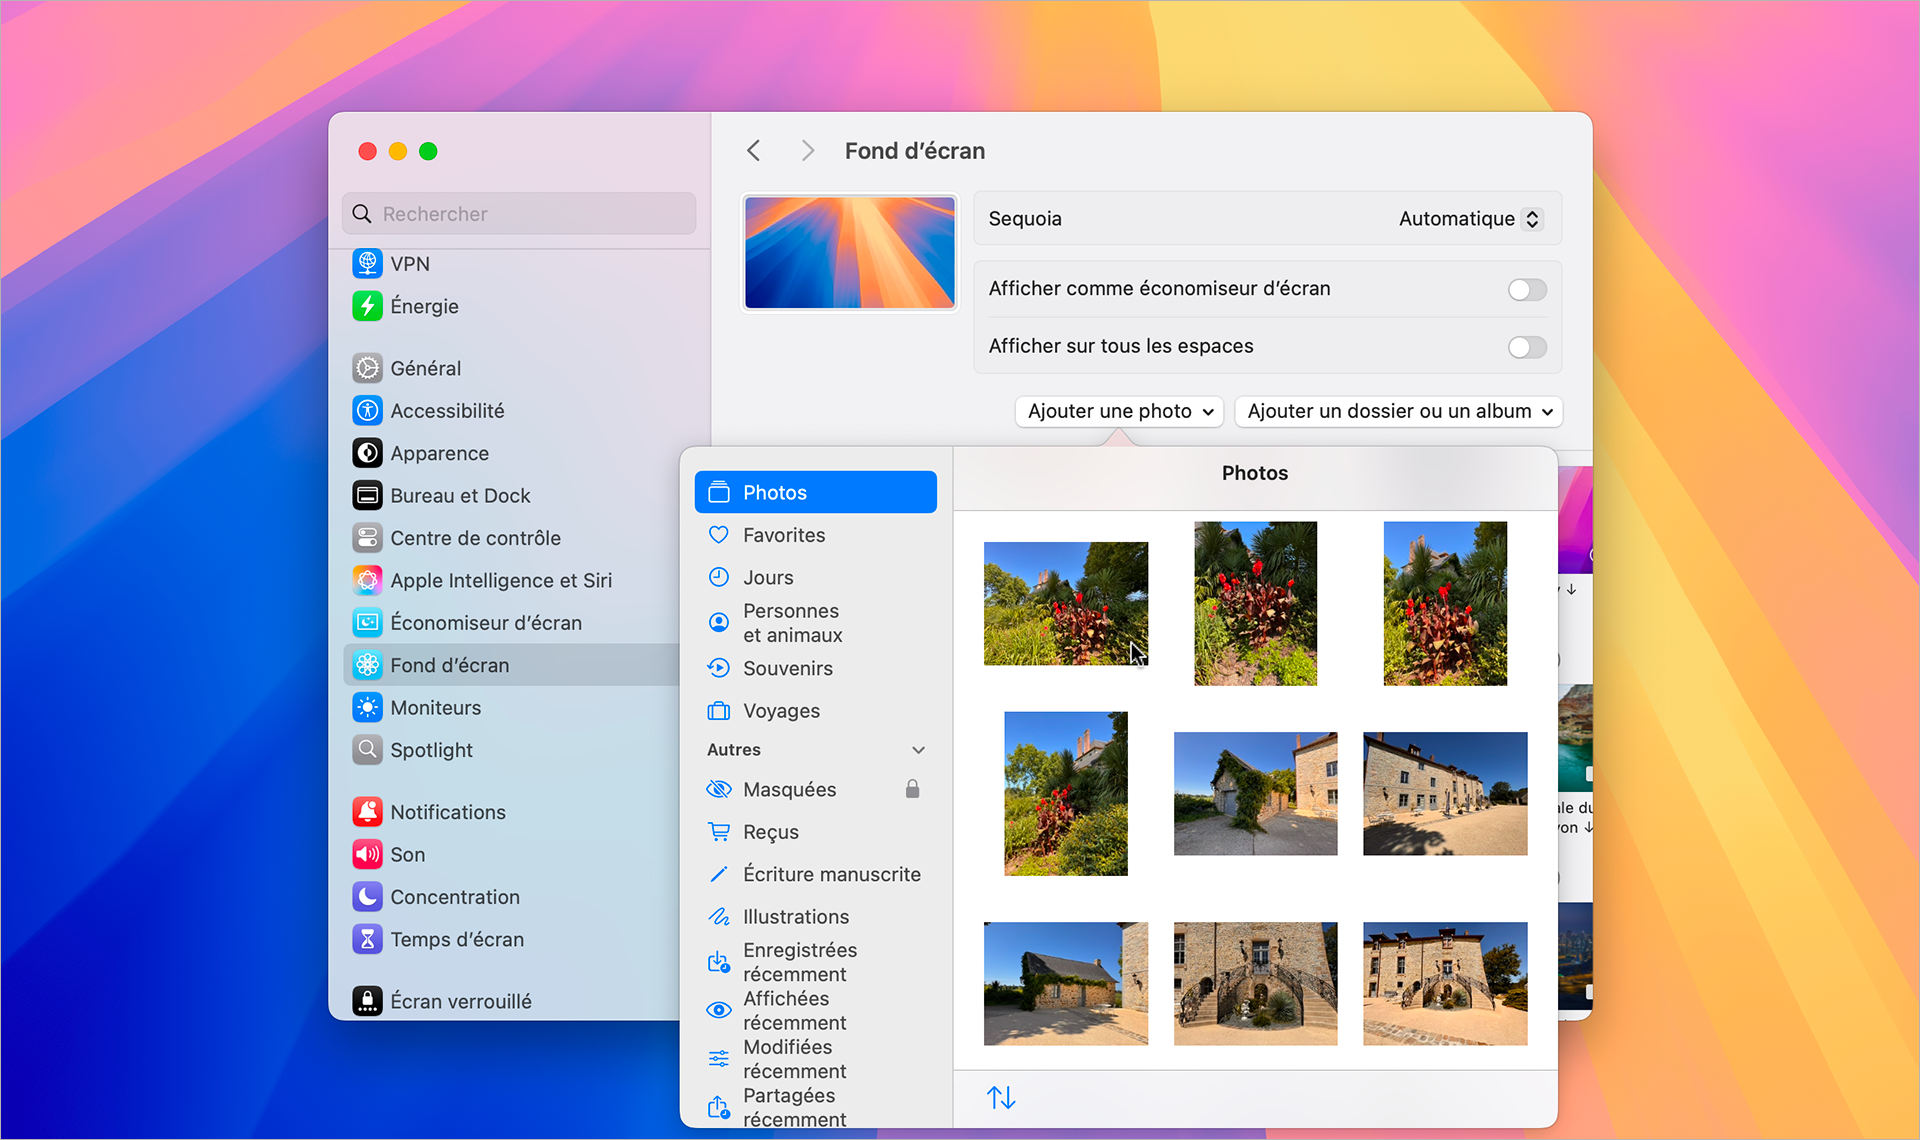Open the locked Masquées album
1920x1140 pixels.
pyautogui.click(x=790, y=789)
